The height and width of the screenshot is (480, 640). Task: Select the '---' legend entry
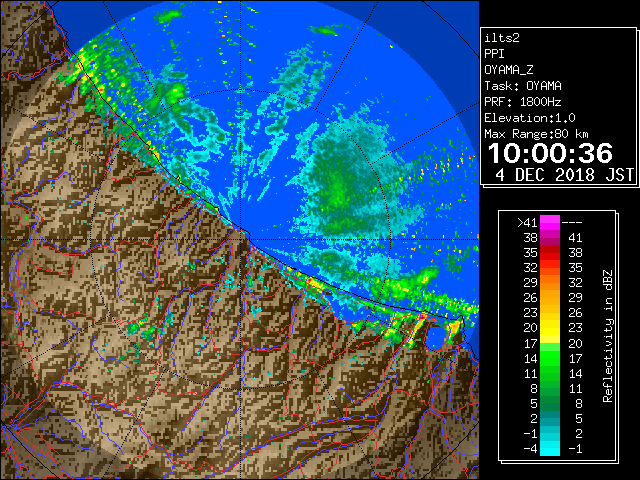pos(572,222)
